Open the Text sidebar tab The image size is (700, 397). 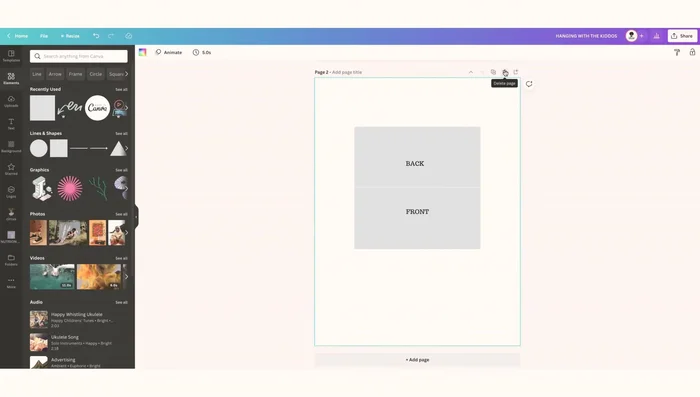coord(11,124)
